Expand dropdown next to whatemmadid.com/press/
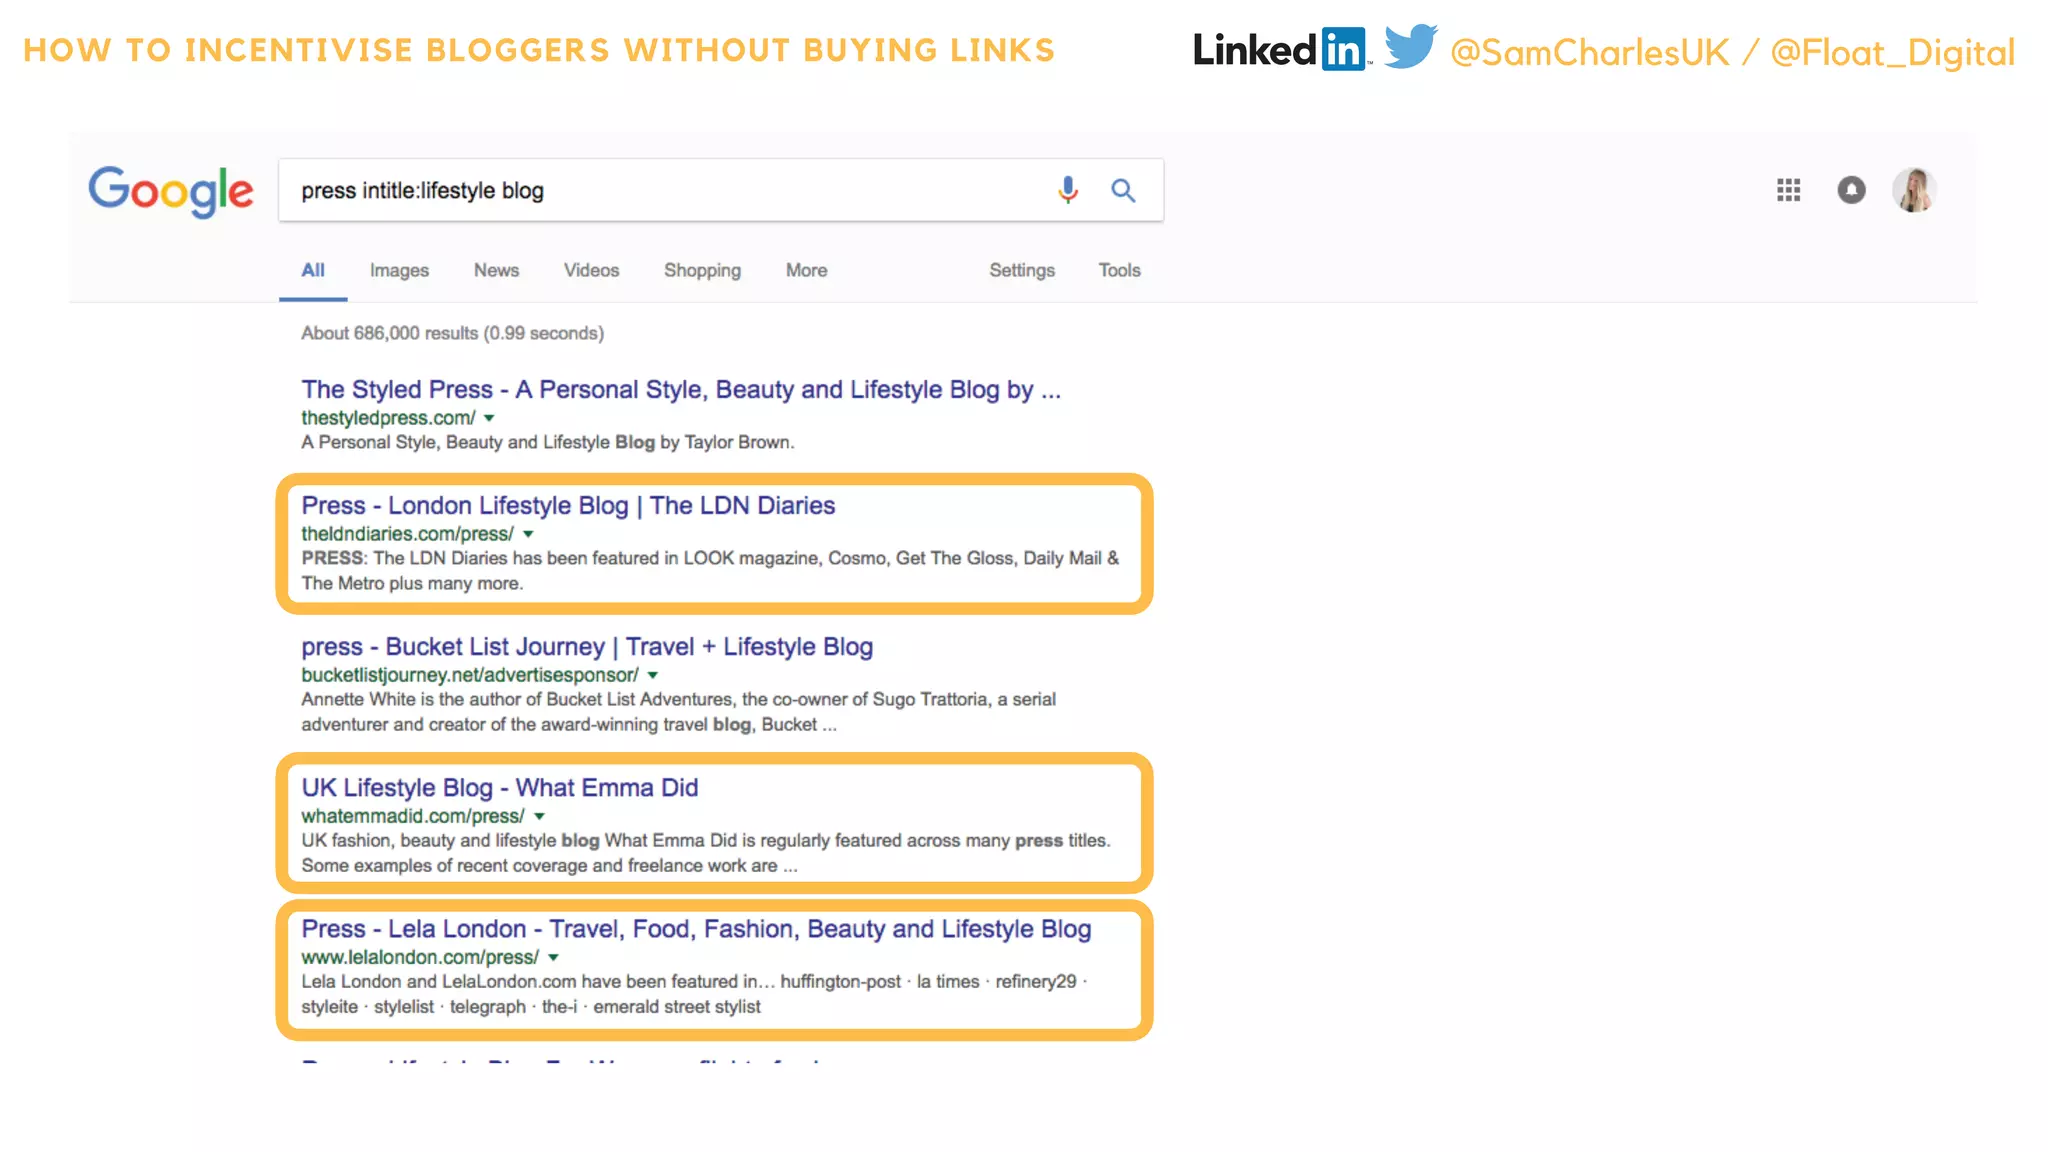Screen dimensions: 2048x1152 click(x=539, y=816)
